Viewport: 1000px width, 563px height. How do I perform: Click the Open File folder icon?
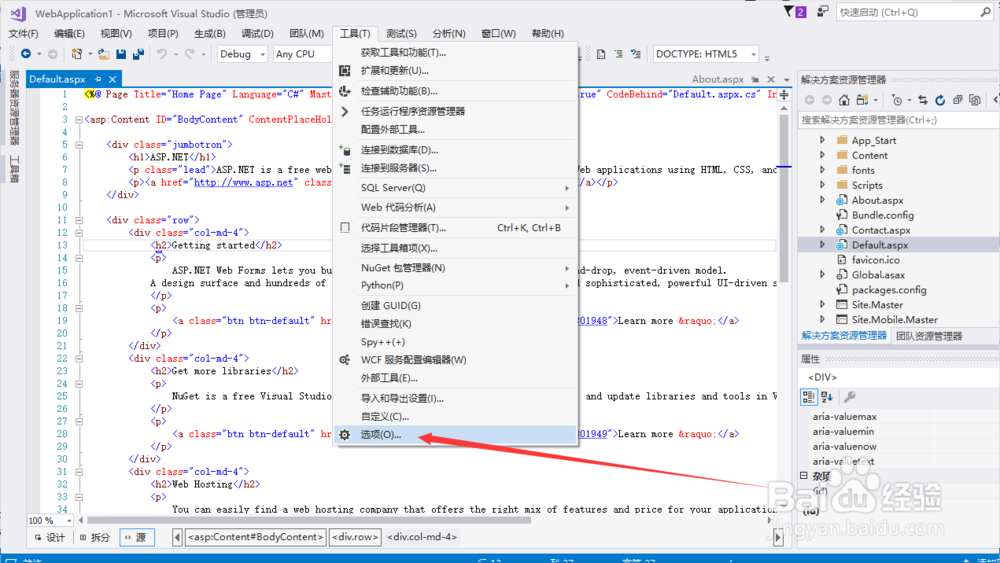(103, 54)
